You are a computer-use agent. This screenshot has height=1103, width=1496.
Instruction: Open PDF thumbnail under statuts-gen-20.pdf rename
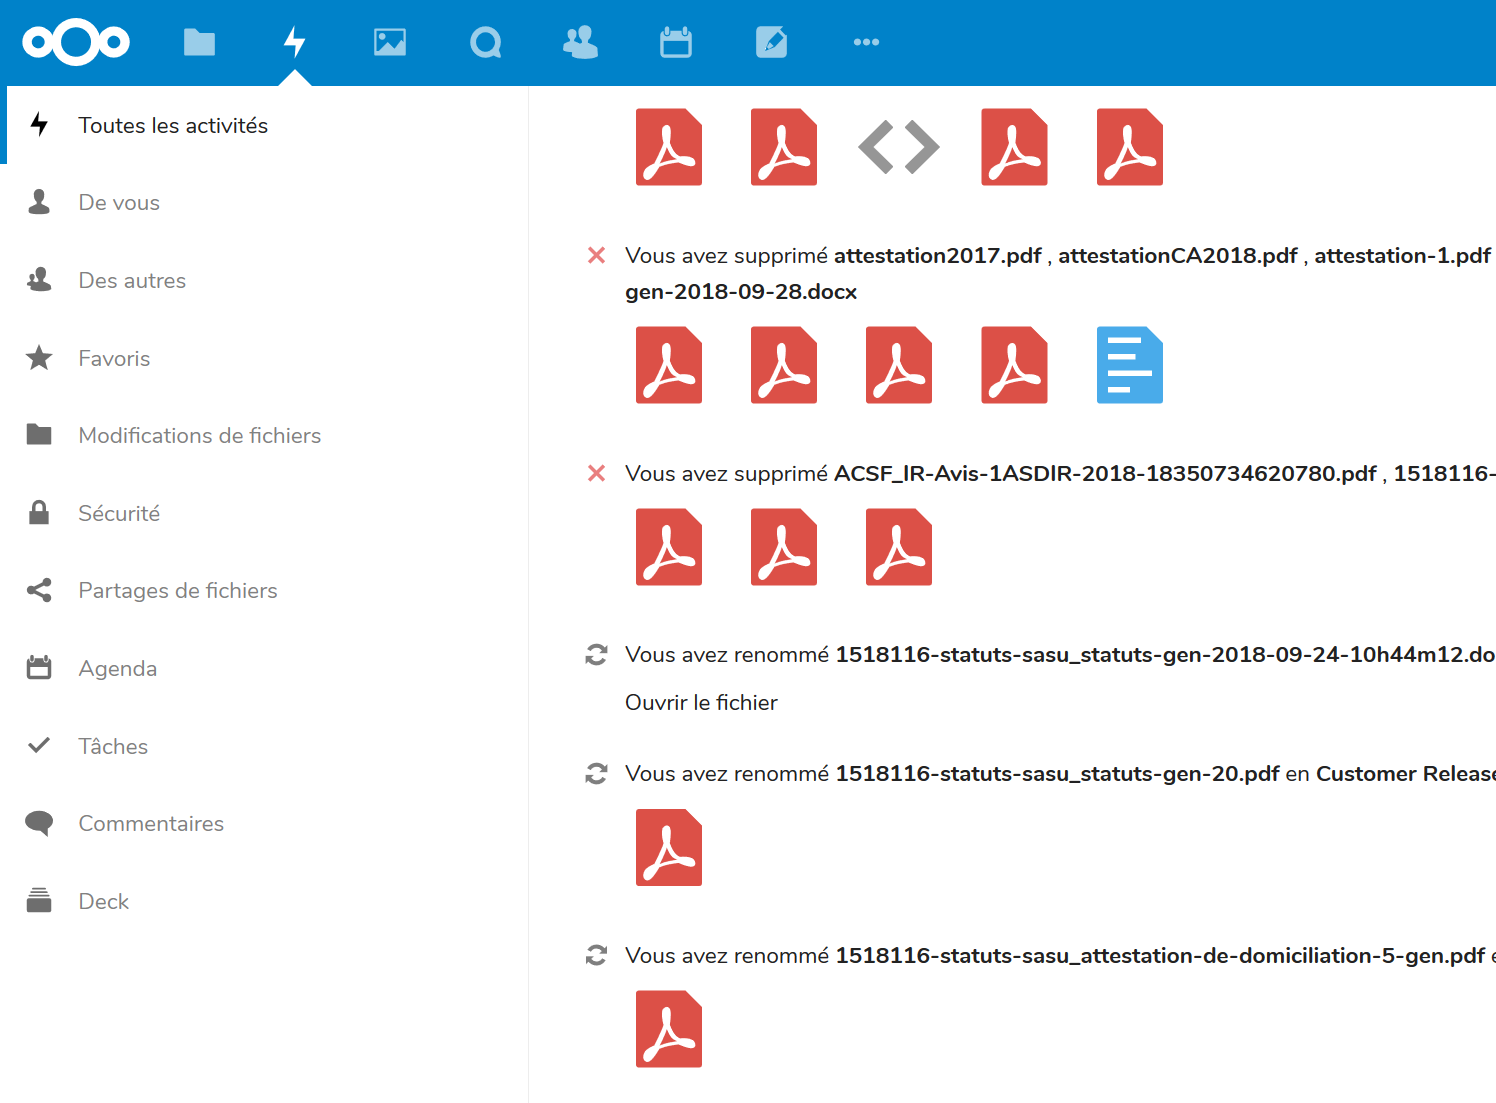669,848
